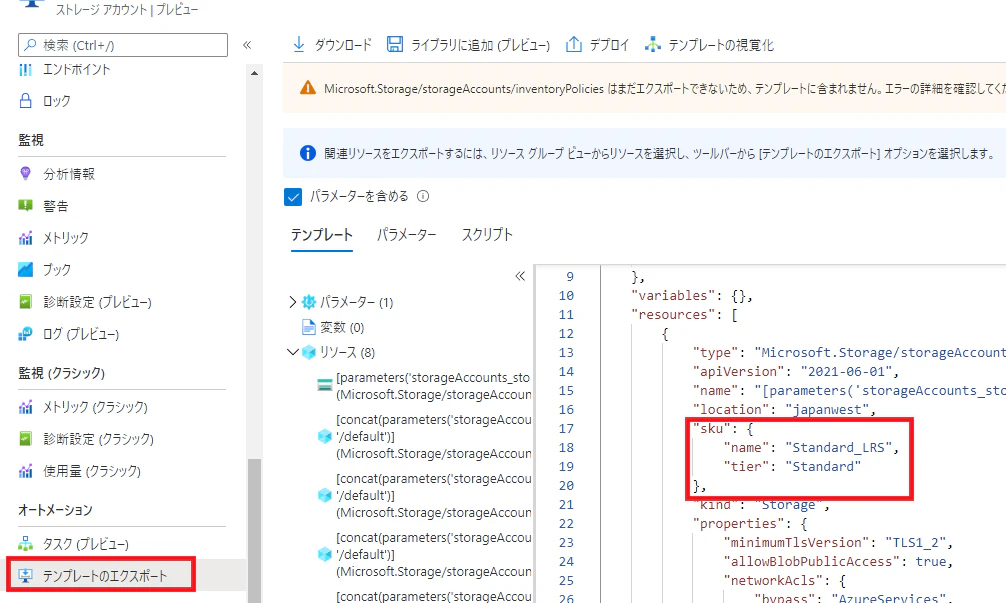Click the メトリック (クラシック) icon
This screenshot has width=1006, height=603.
pos(25,407)
